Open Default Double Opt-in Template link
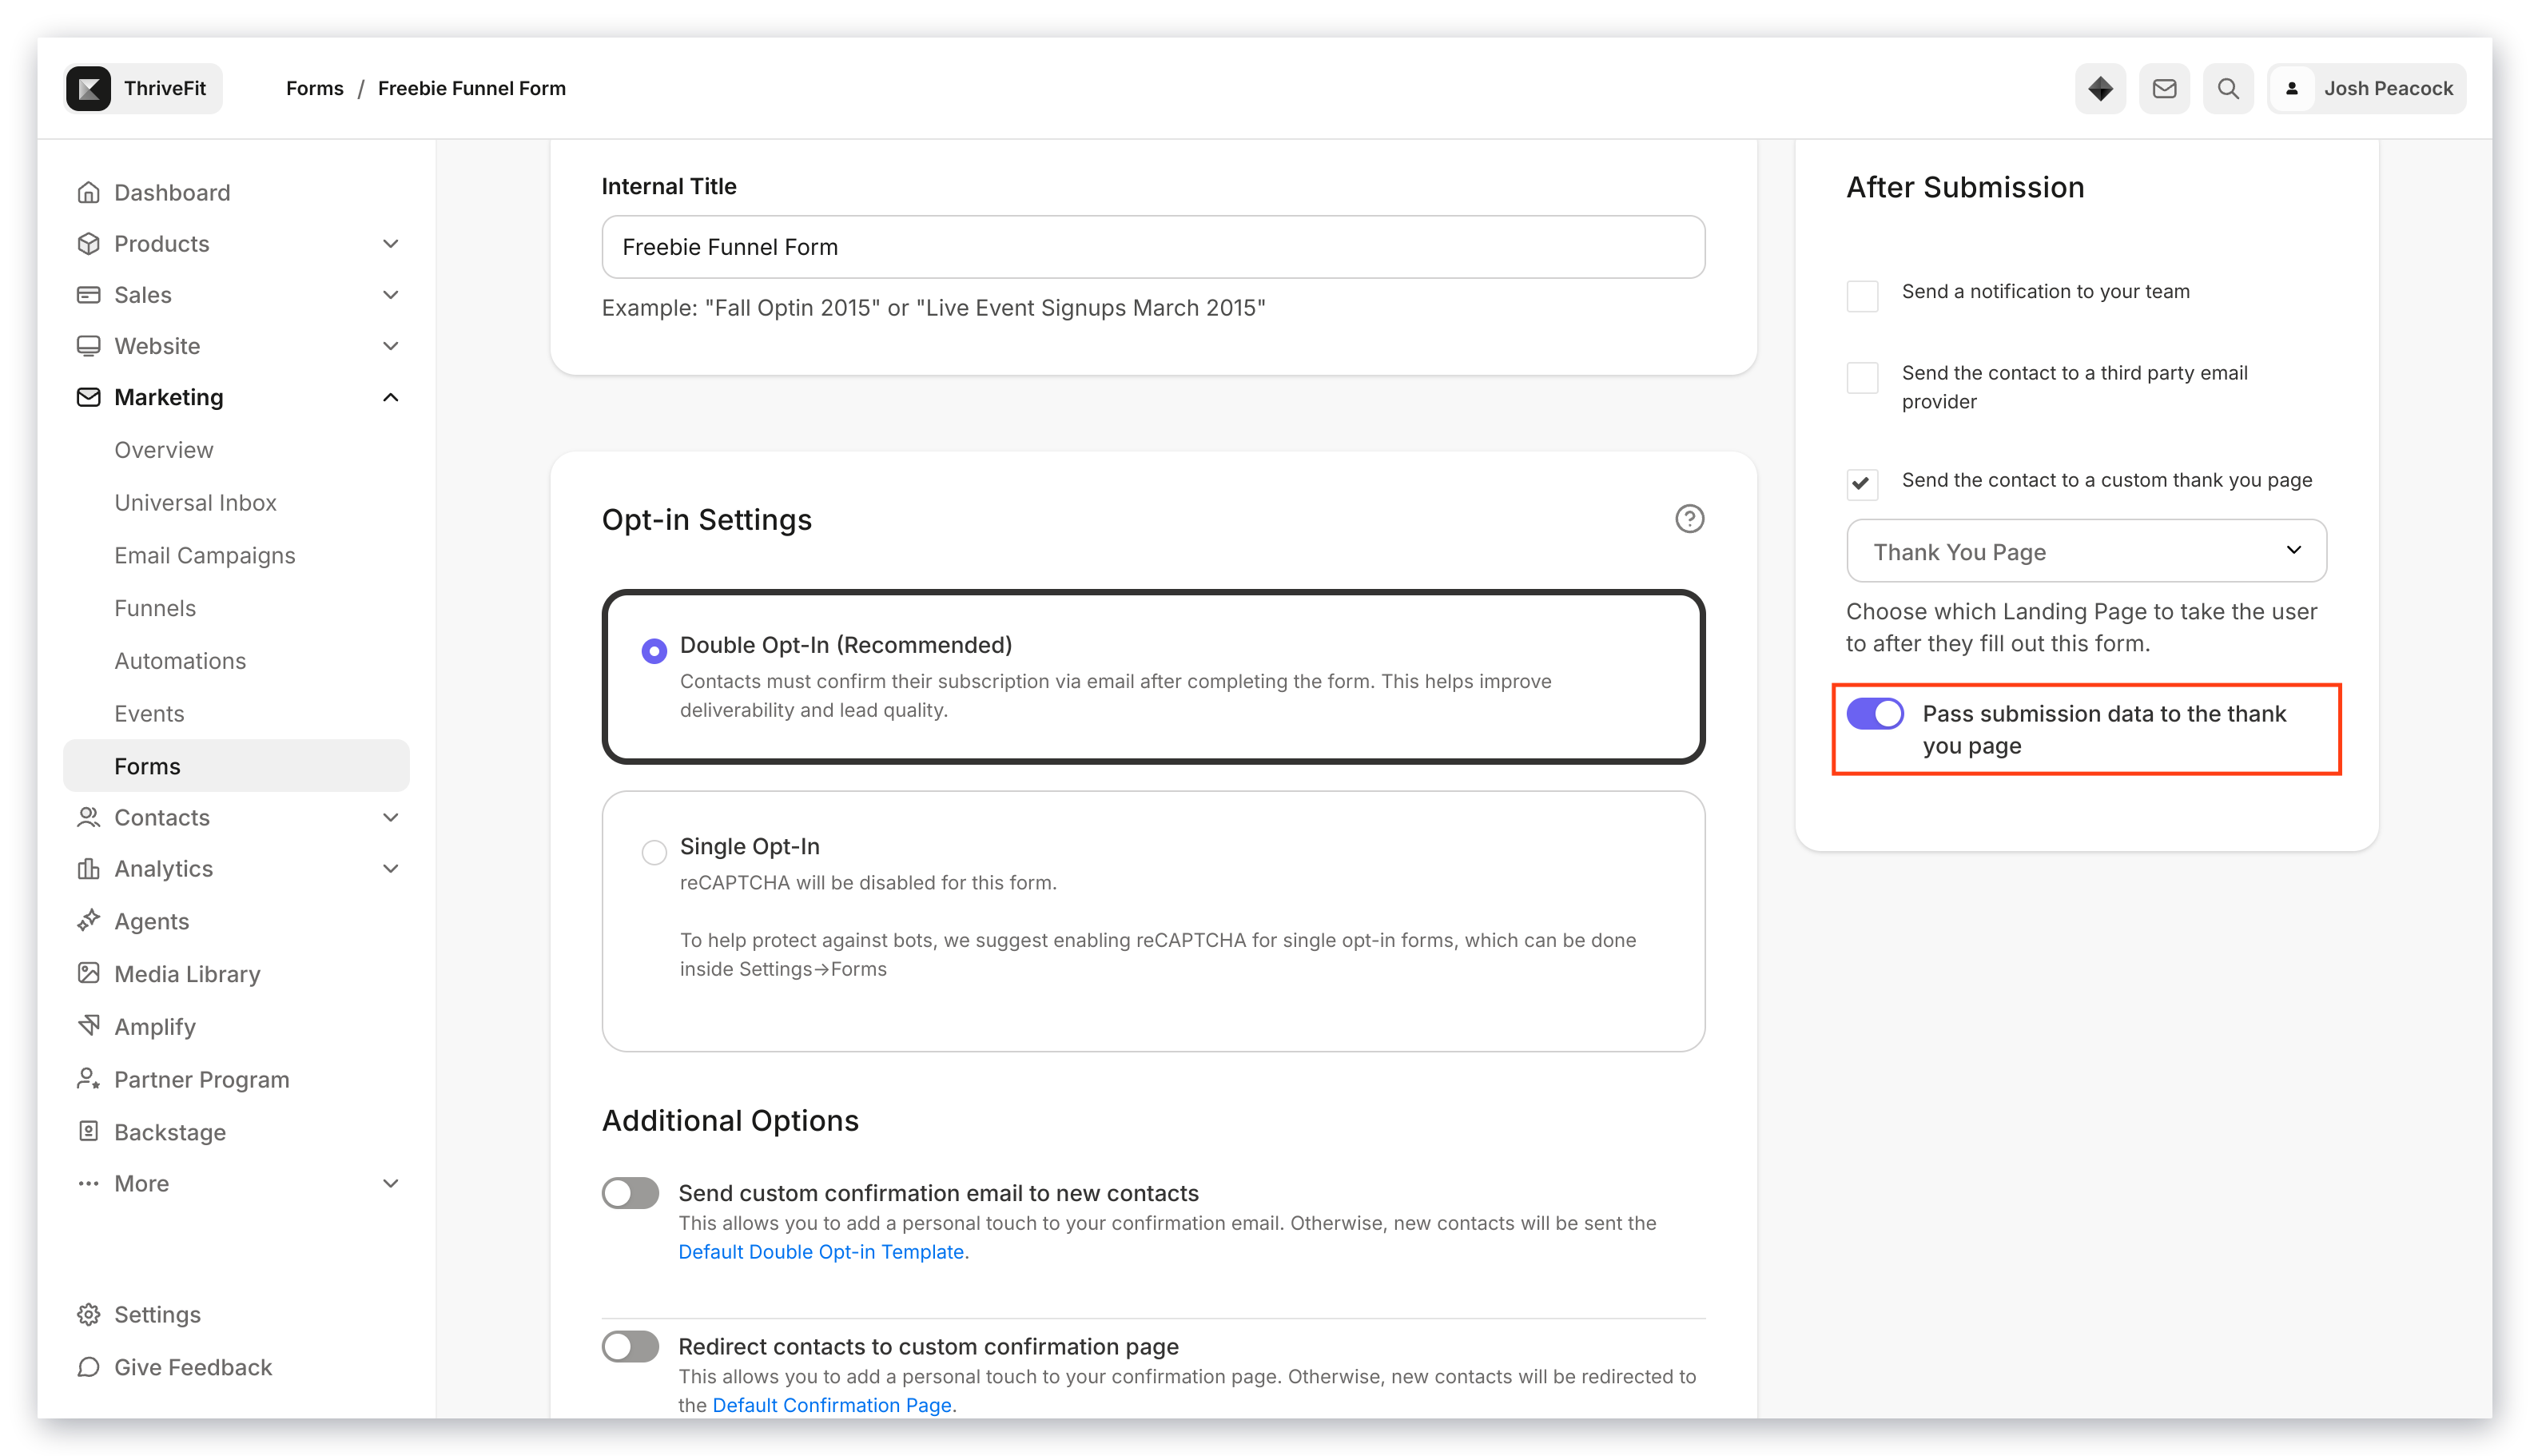The height and width of the screenshot is (1456, 2530). point(821,1251)
